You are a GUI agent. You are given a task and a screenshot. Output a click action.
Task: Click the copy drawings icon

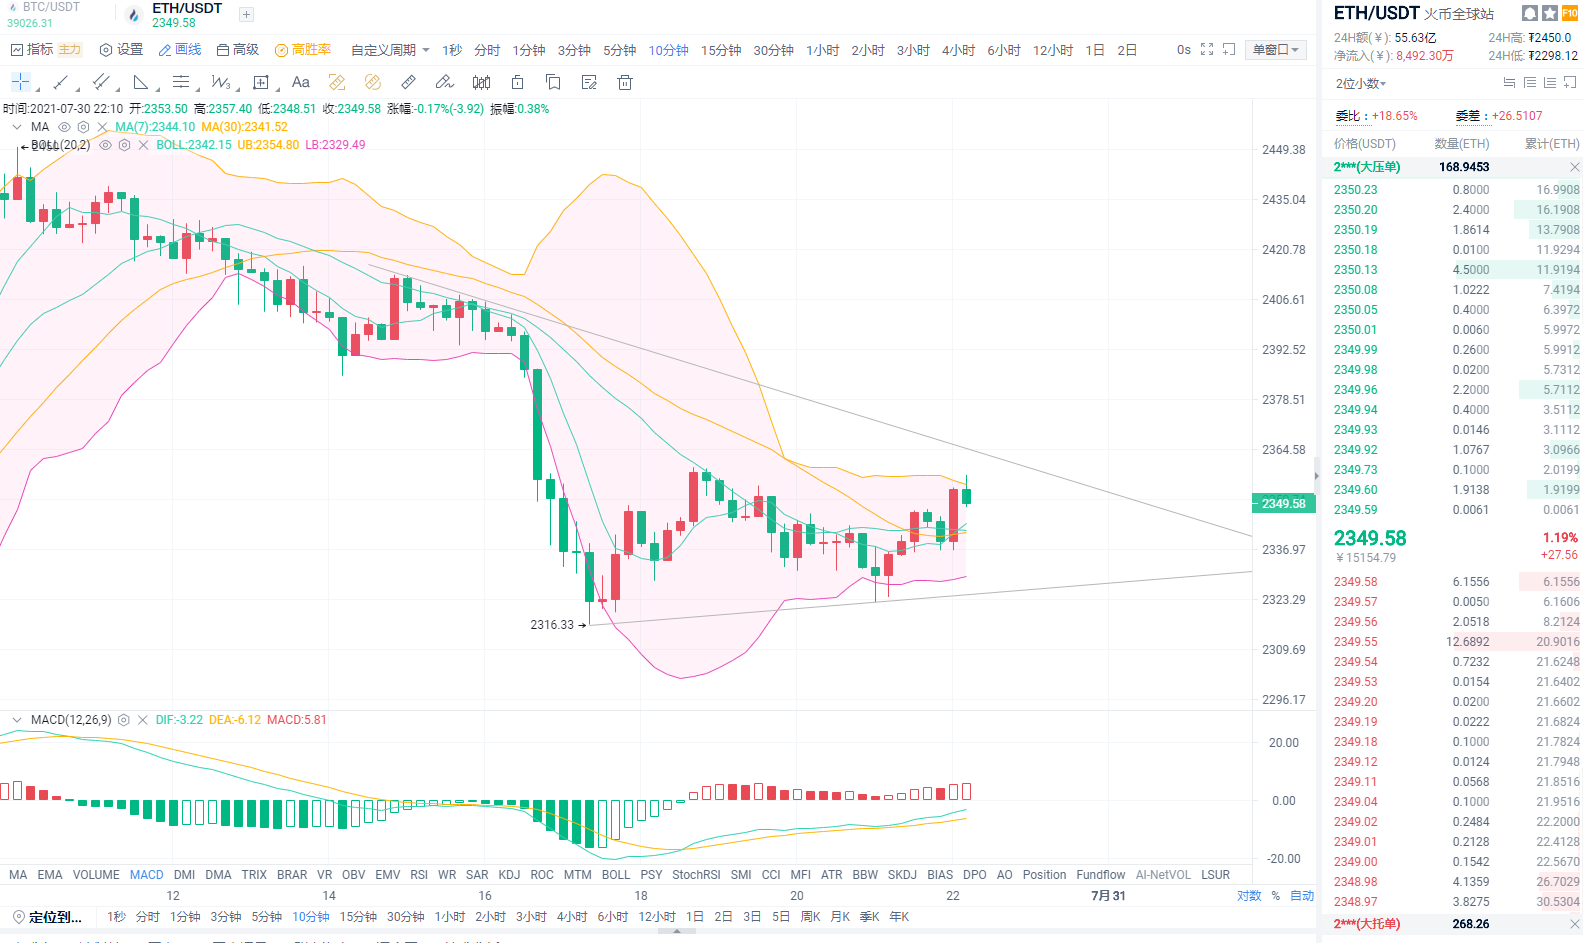pyautogui.click(x=553, y=82)
